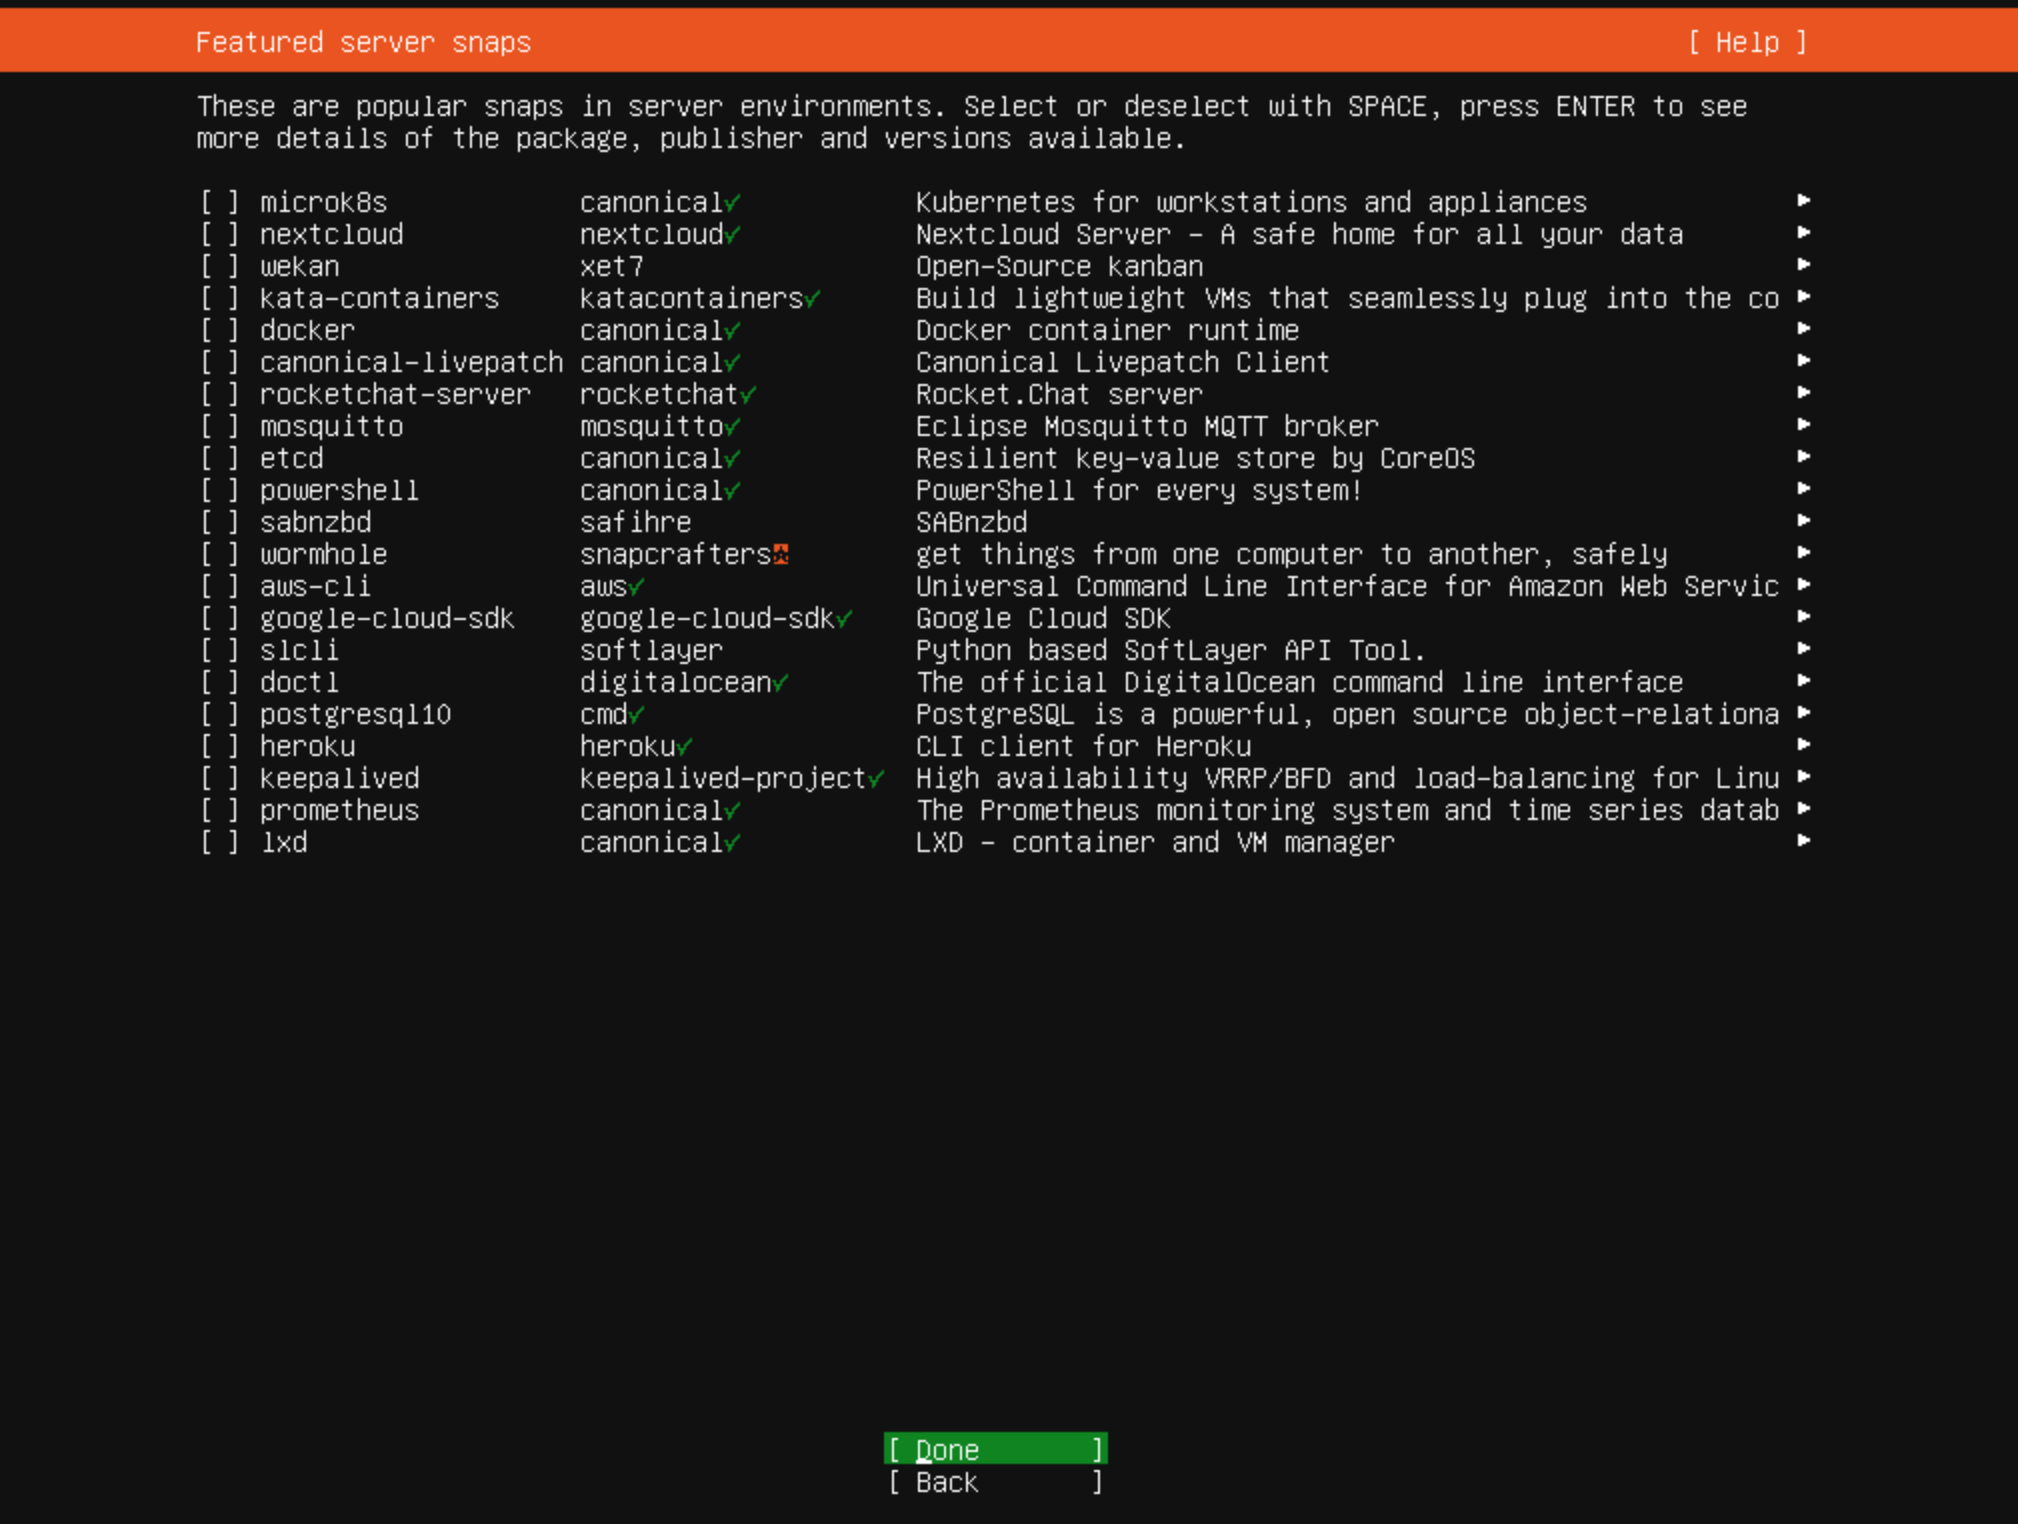Open details arrow for postgresql10 row
The width and height of the screenshot is (2018, 1524).
pos(1803,713)
